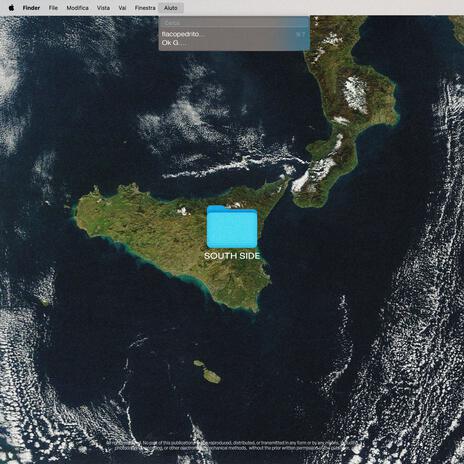The height and width of the screenshot is (464, 464).
Task: Open the Modifica menu
Action: pos(77,8)
